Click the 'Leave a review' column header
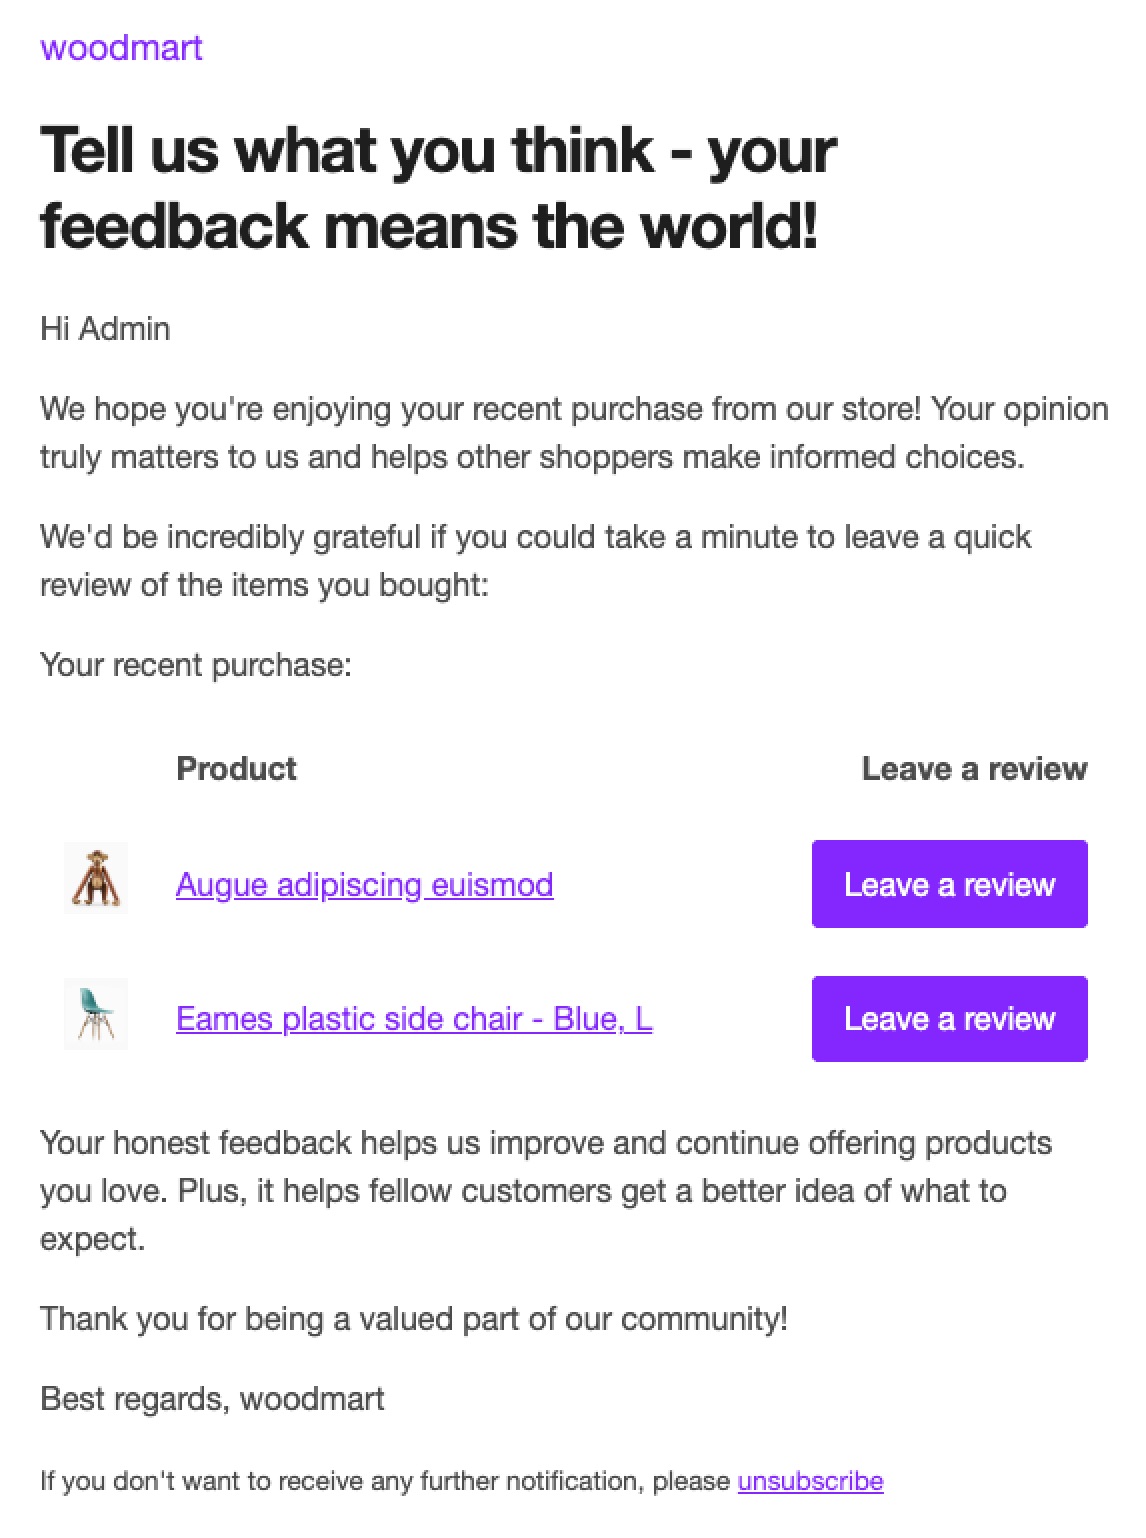This screenshot has height=1538, width=1146. [974, 769]
